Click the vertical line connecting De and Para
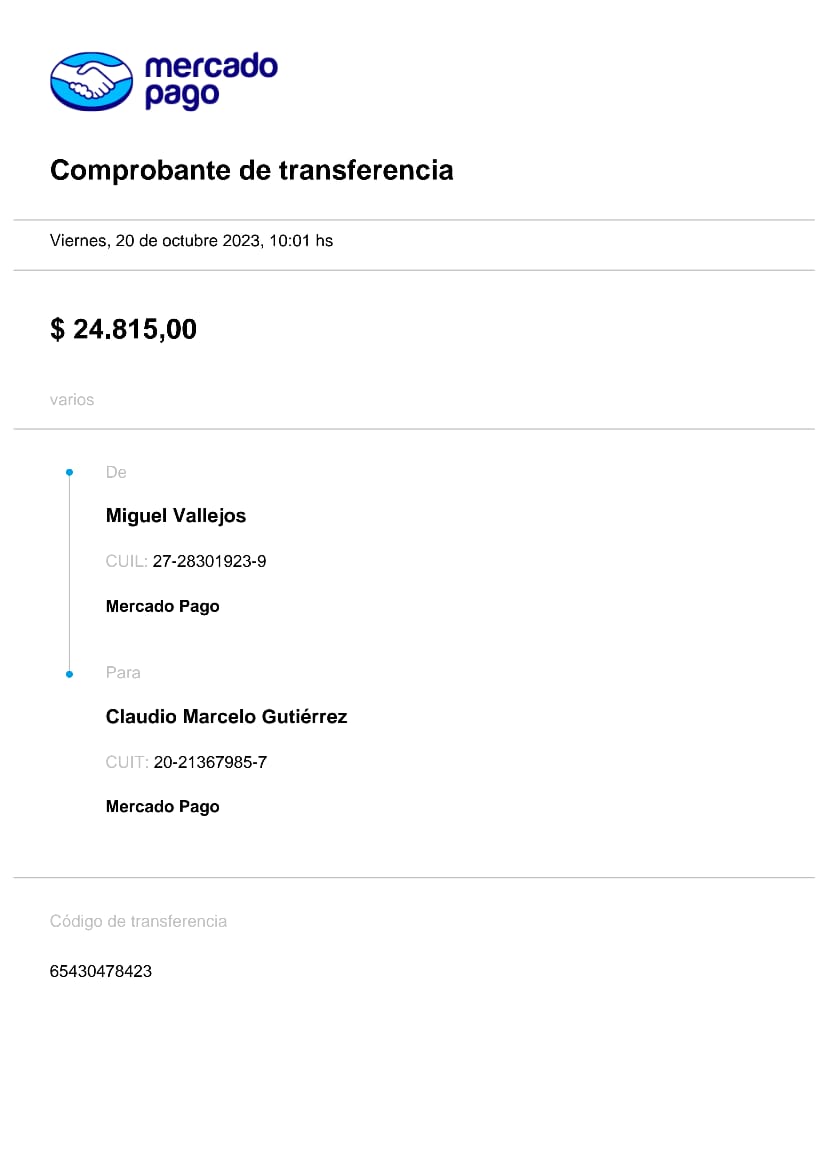This screenshot has width=829, height=1173. 69,573
